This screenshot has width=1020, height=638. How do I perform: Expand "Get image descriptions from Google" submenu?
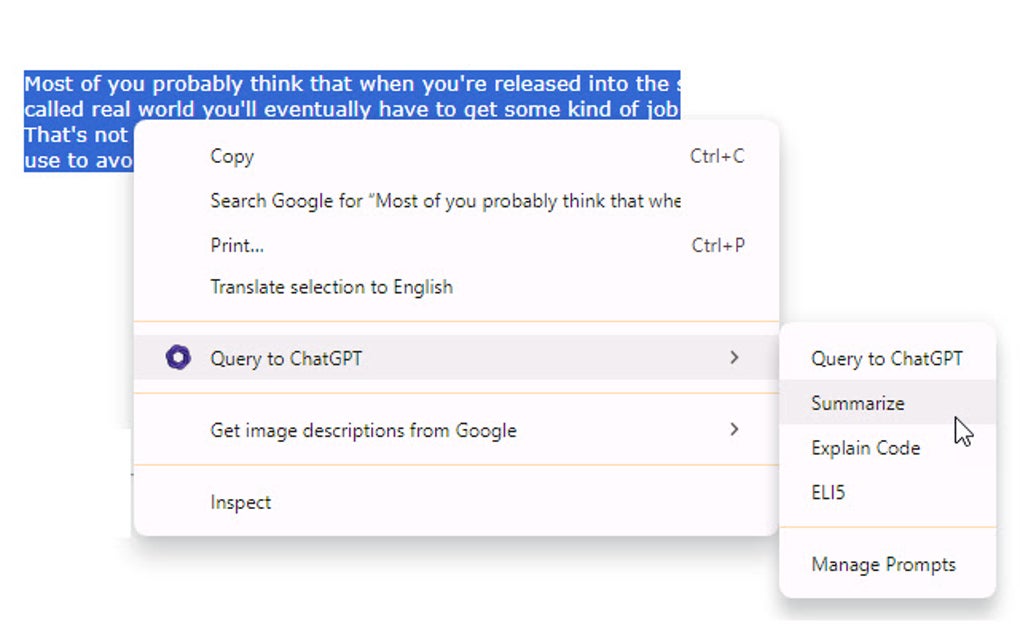click(x=735, y=430)
